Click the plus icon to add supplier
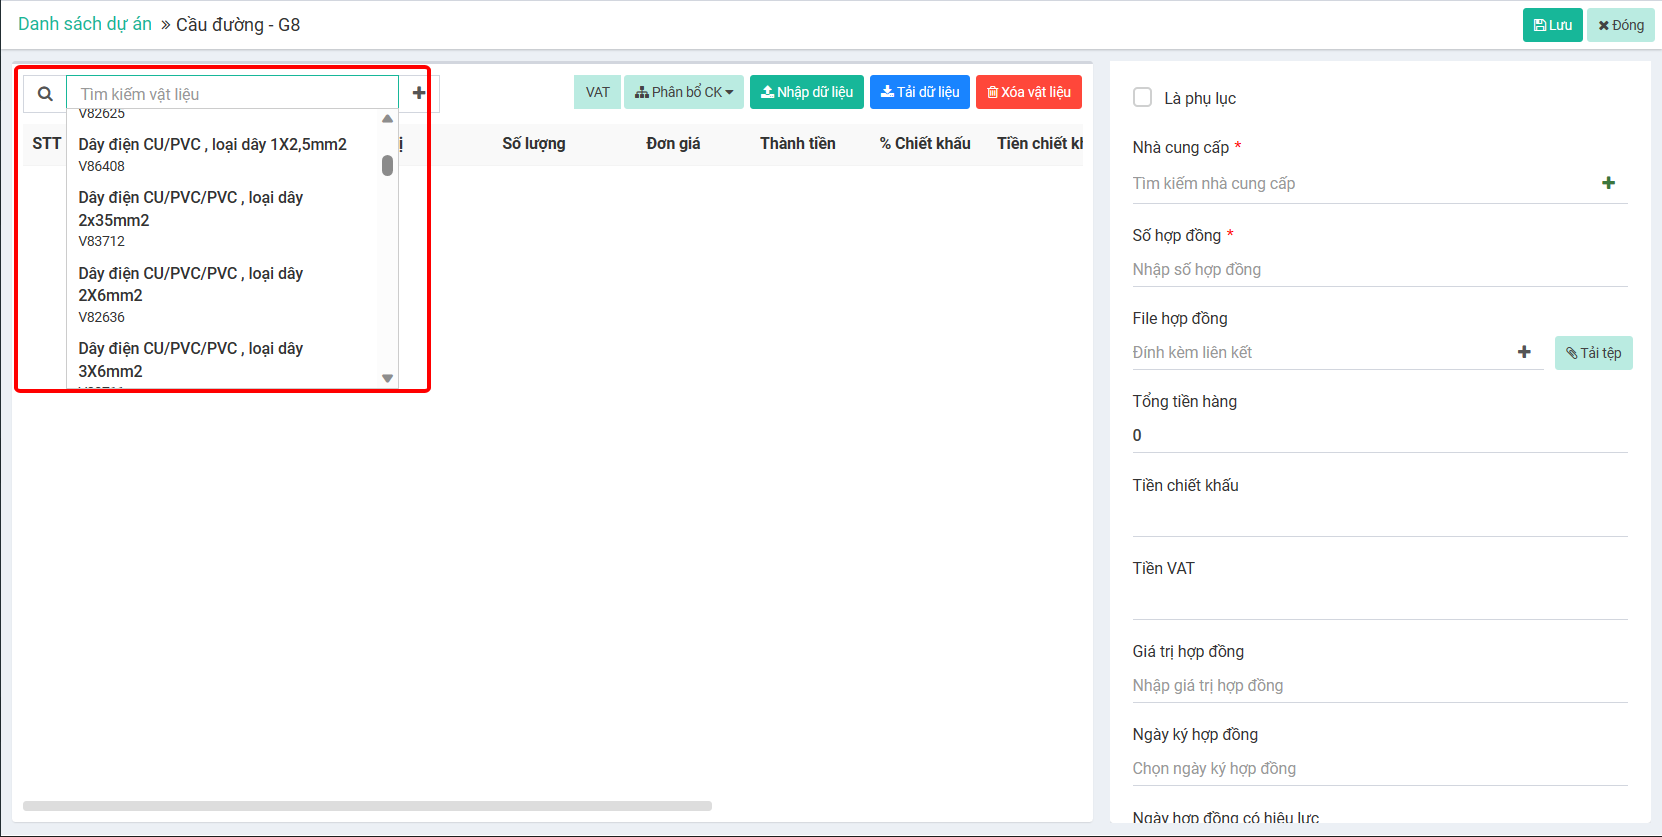 (1608, 183)
